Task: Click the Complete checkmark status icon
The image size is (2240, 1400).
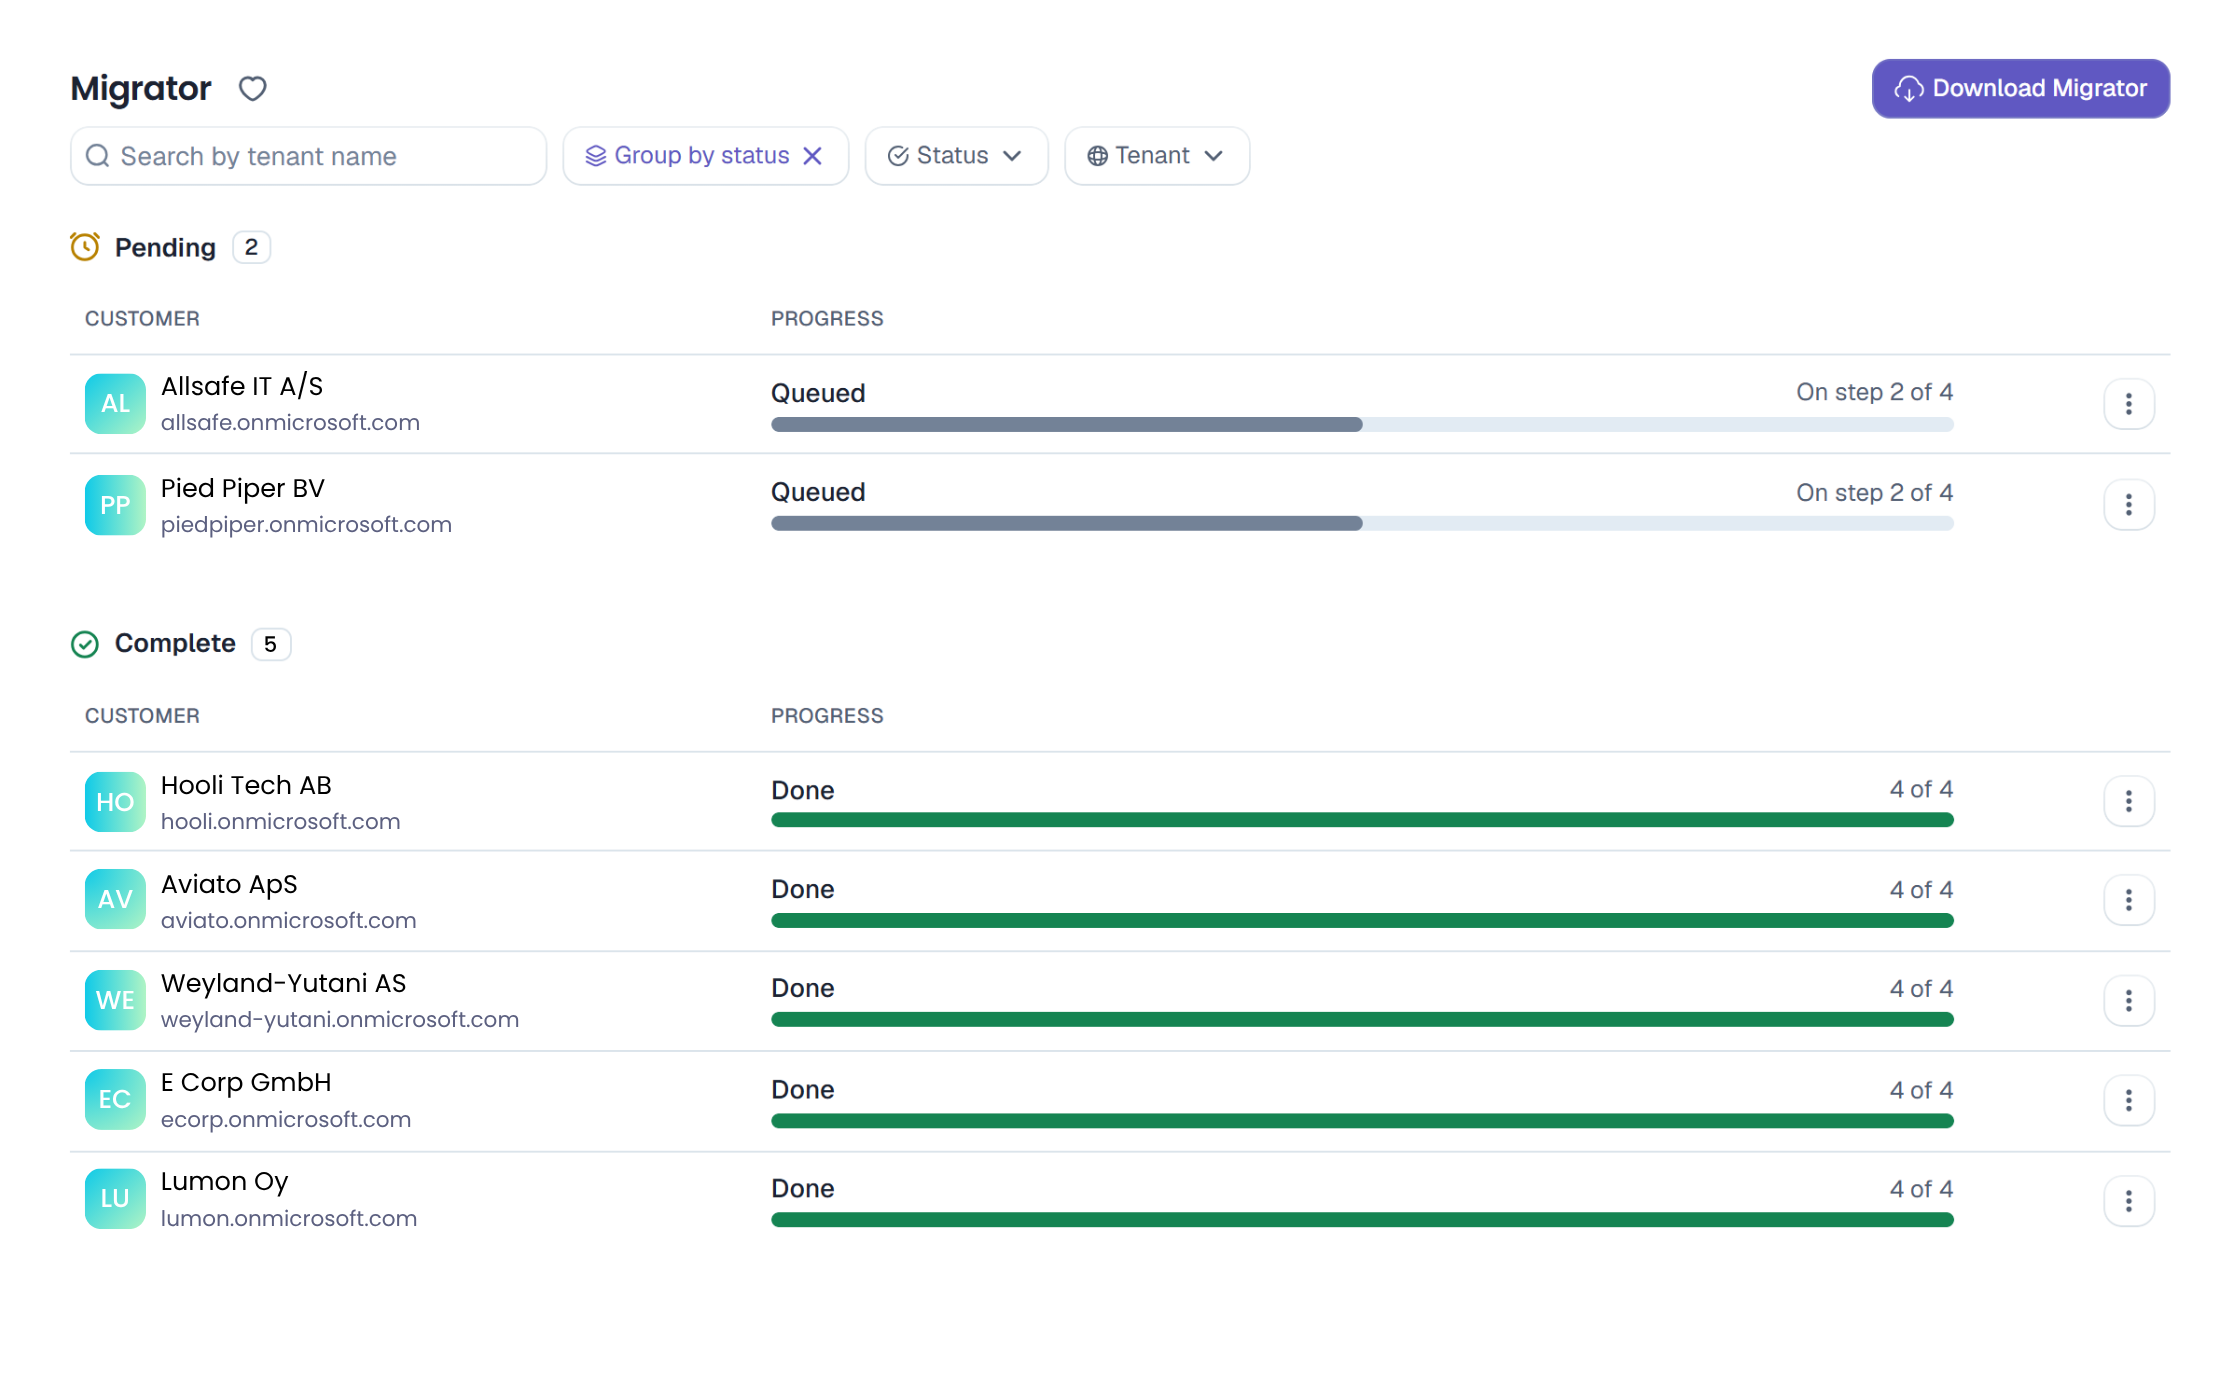Action: click(x=85, y=644)
